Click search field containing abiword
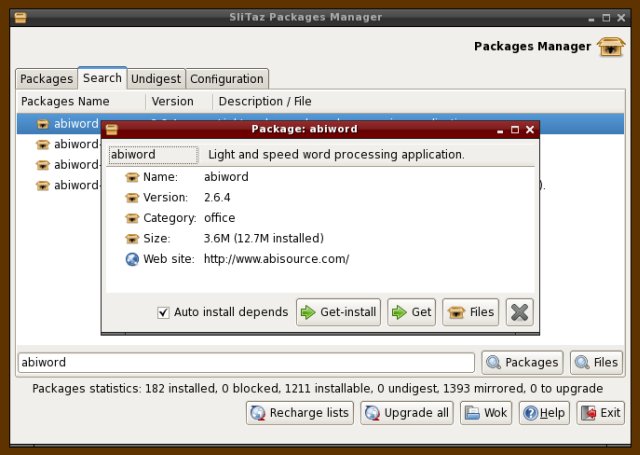The image size is (640, 455). pyautogui.click(x=246, y=362)
